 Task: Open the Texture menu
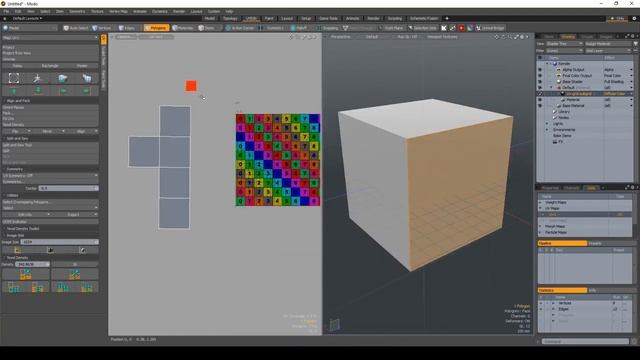tap(97, 11)
